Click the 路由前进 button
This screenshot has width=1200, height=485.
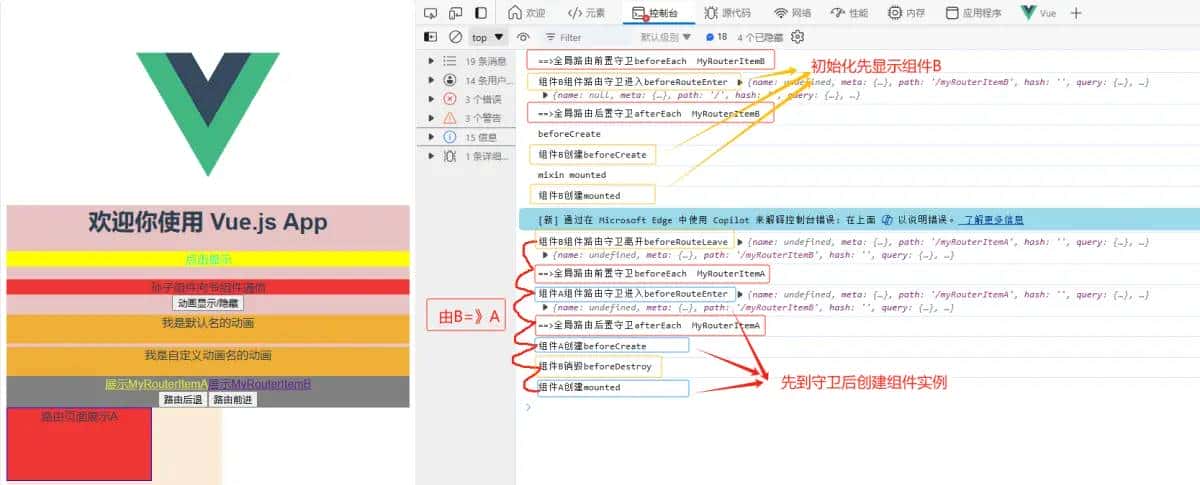(233, 399)
